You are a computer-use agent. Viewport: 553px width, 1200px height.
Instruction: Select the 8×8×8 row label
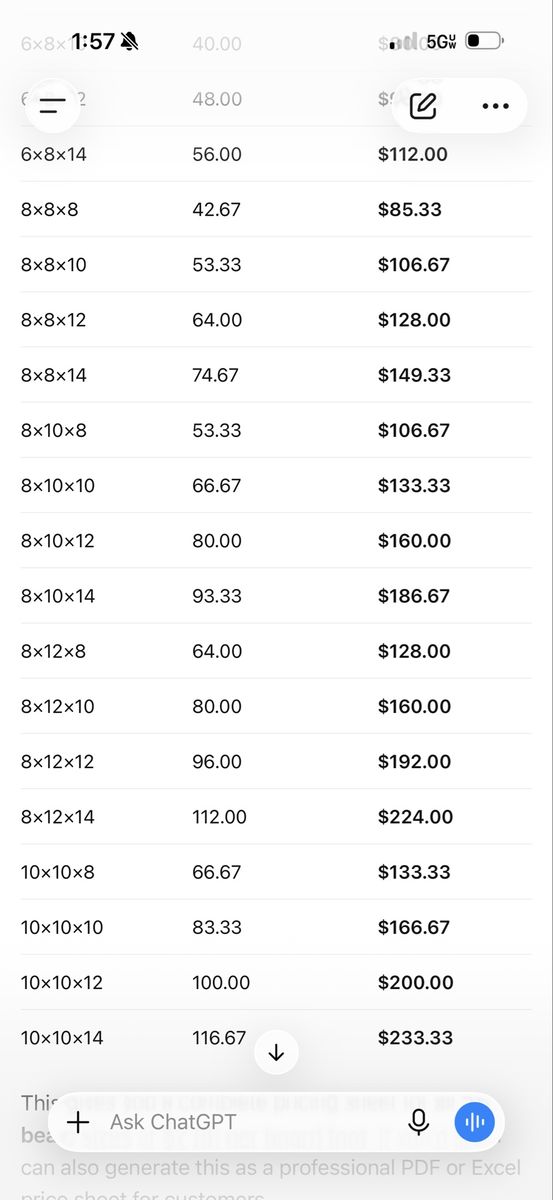coord(49,210)
